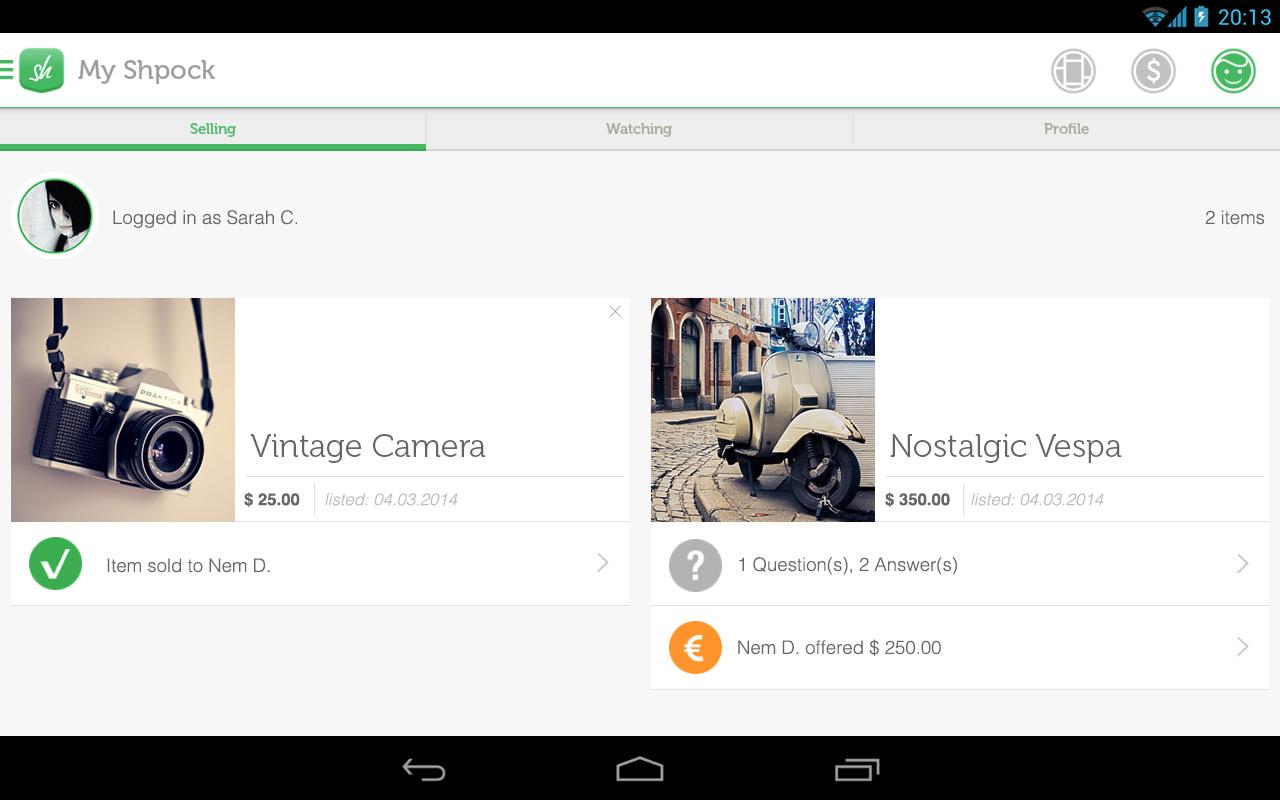Tap the orange euro offer icon
Image resolution: width=1280 pixels, height=800 pixels.
(x=695, y=647)
